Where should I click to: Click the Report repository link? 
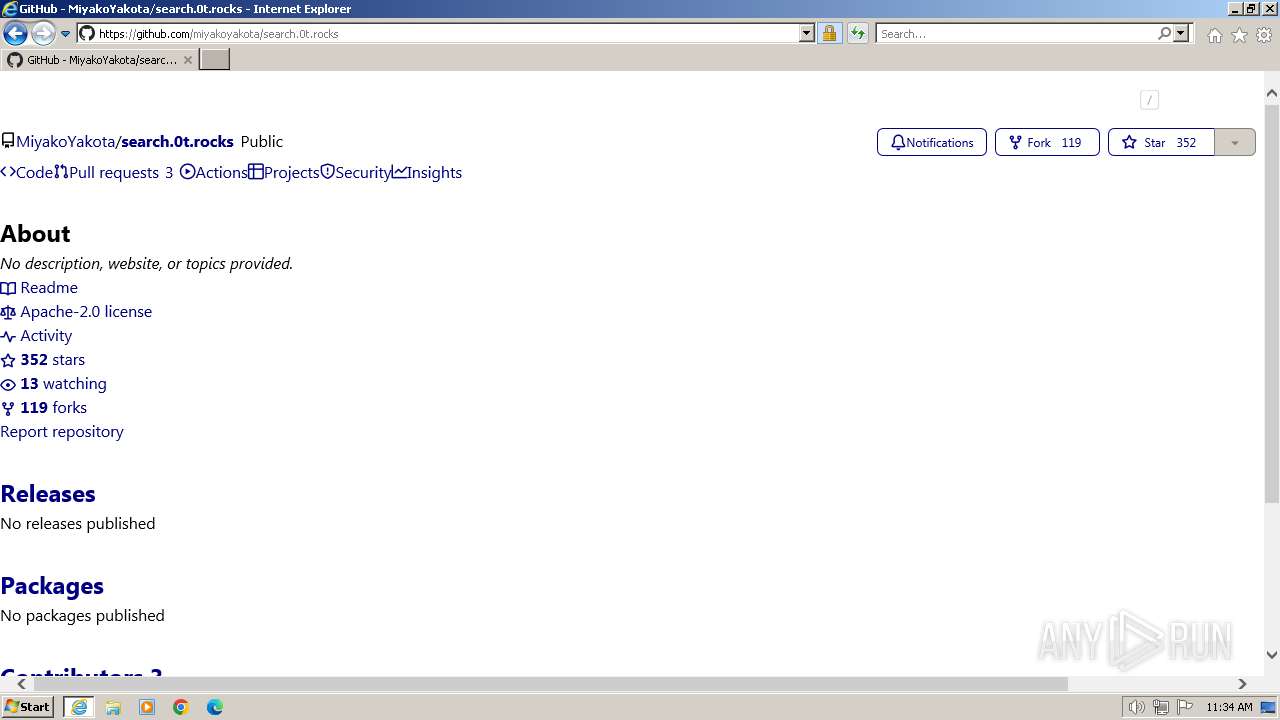(x=62, y=431)
